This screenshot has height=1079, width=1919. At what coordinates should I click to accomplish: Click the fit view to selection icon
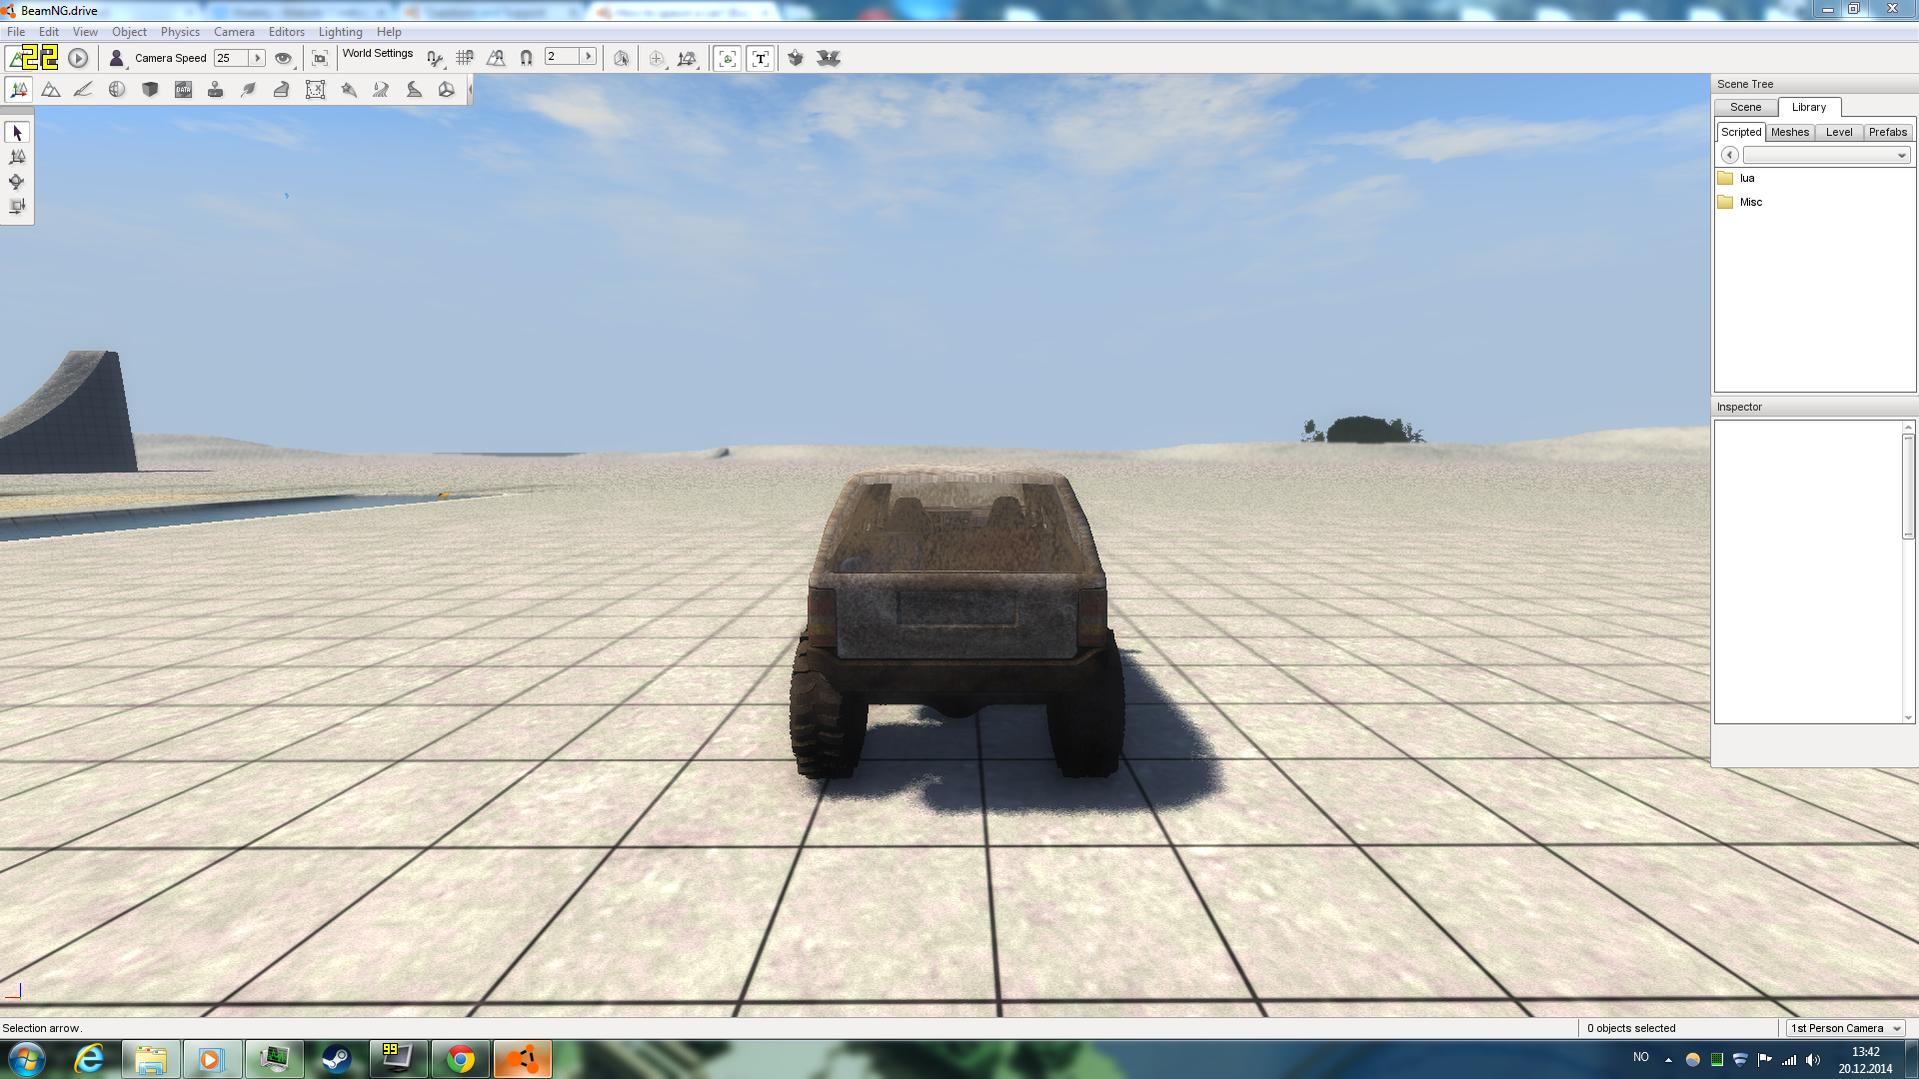coord(320,58)
